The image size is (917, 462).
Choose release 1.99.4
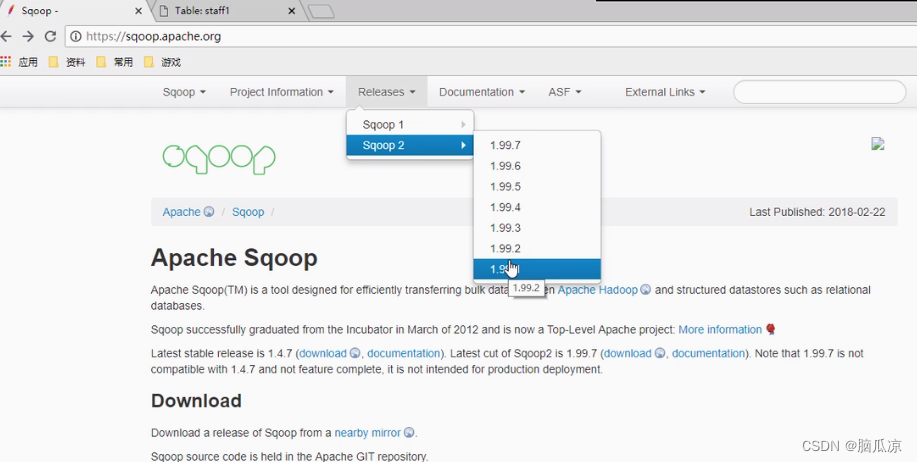[537, 207]
